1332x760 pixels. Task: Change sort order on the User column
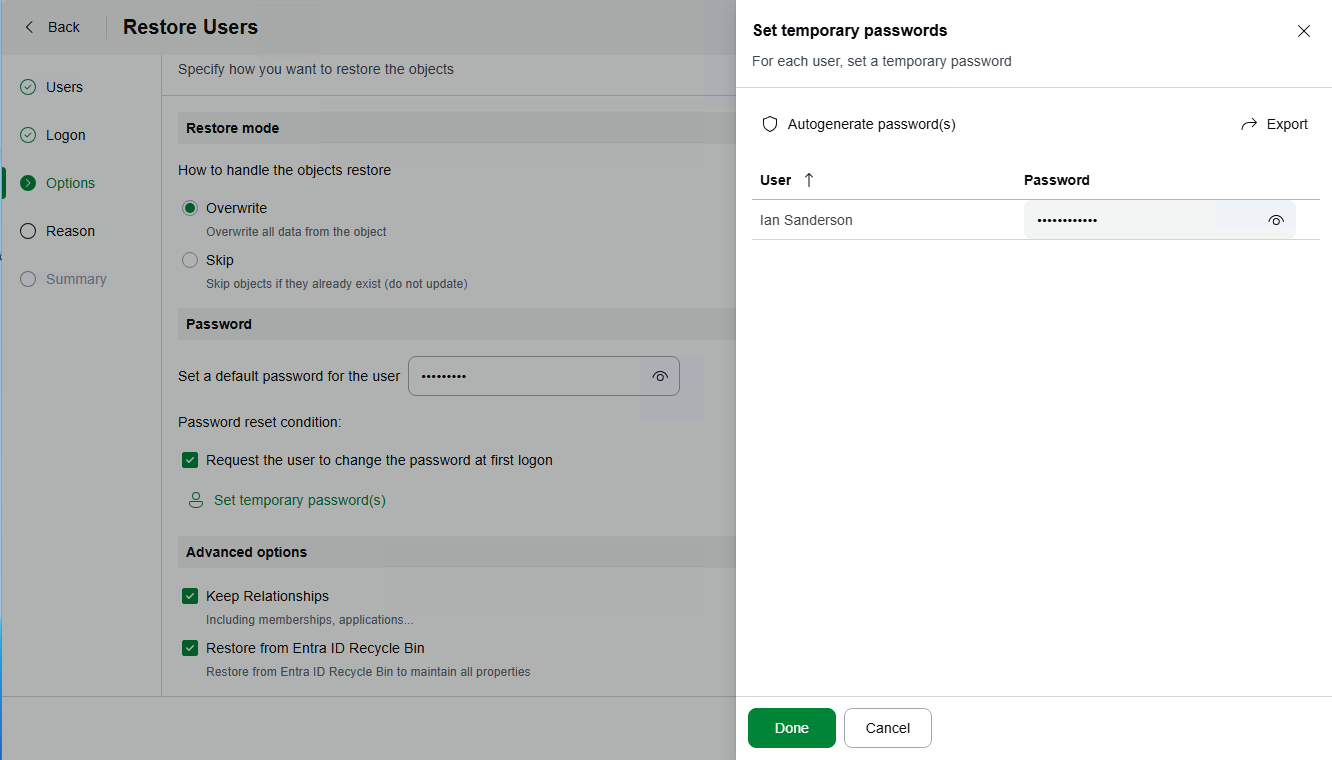pos(808,180)
